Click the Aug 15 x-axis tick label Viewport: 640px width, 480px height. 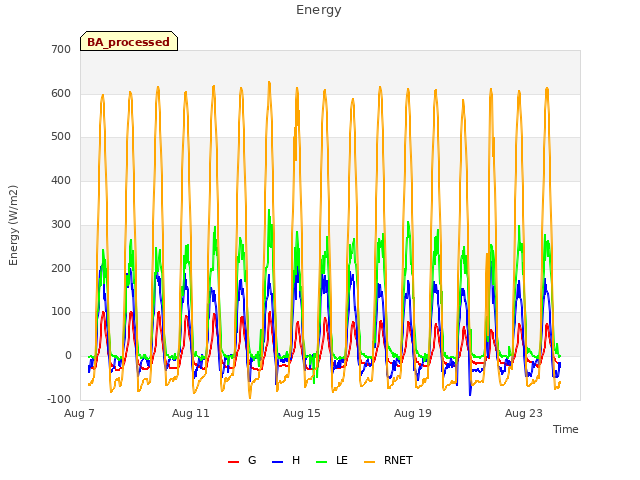tap(302, 413)
